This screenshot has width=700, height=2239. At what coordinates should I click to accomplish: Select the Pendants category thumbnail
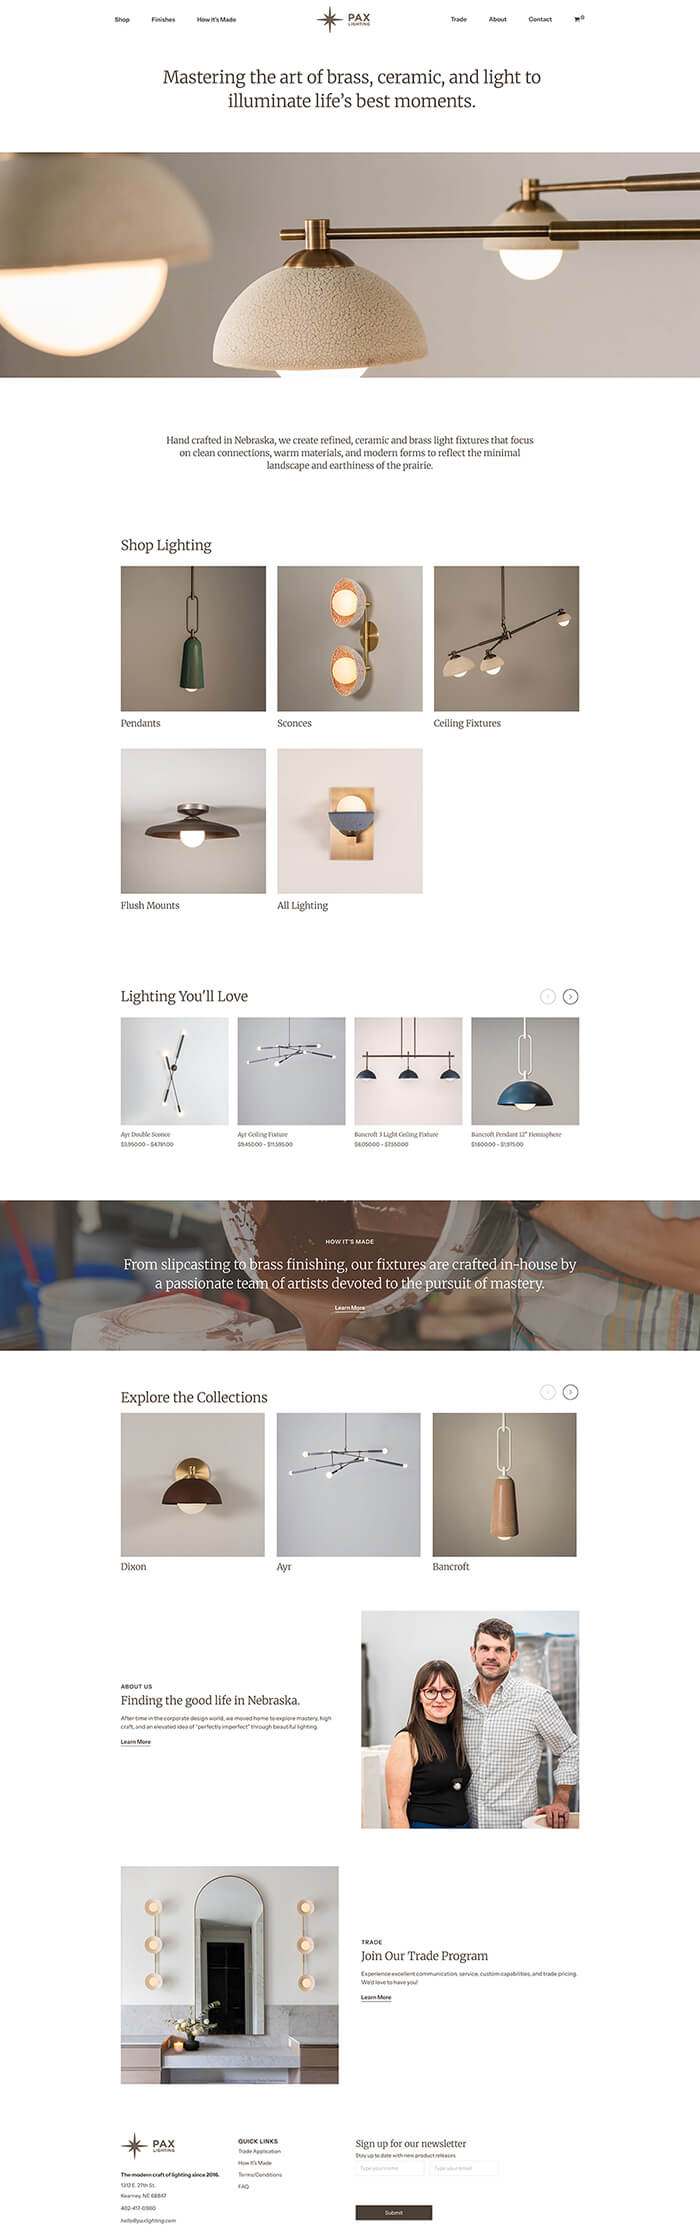pos(193,638)
